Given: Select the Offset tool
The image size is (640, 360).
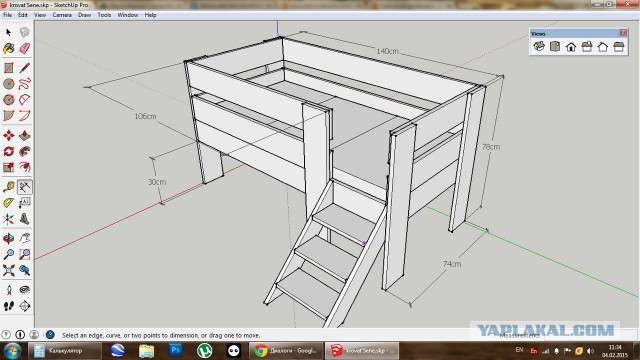Looking at the screenshot, I should (x=24, y=167).
